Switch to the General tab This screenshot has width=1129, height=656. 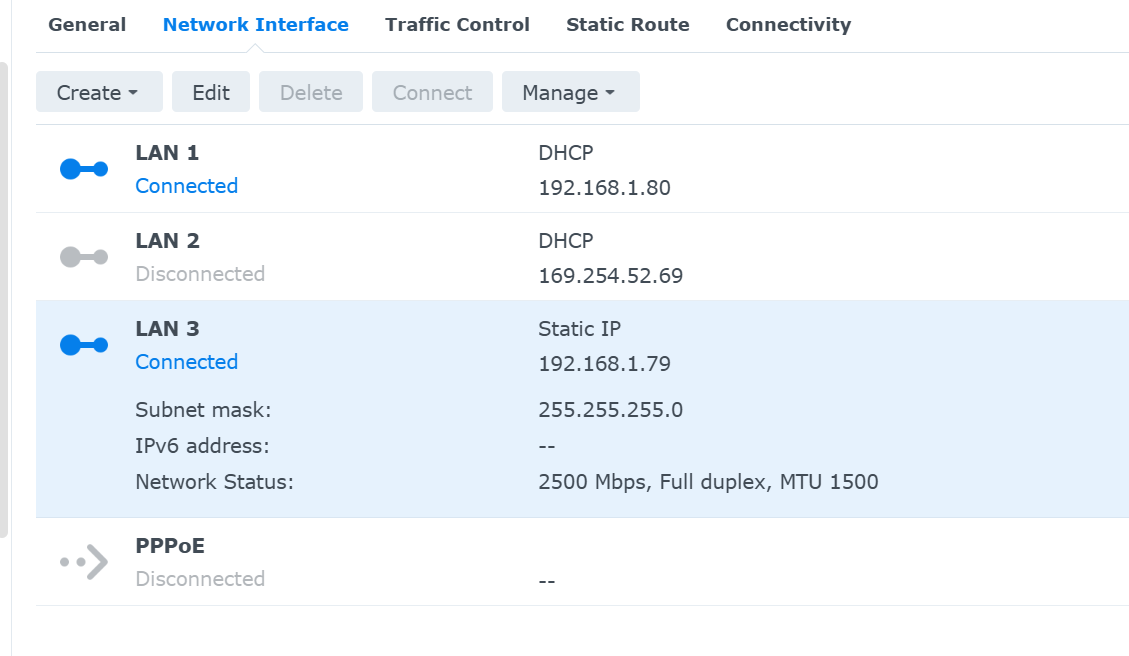(87, 25)
